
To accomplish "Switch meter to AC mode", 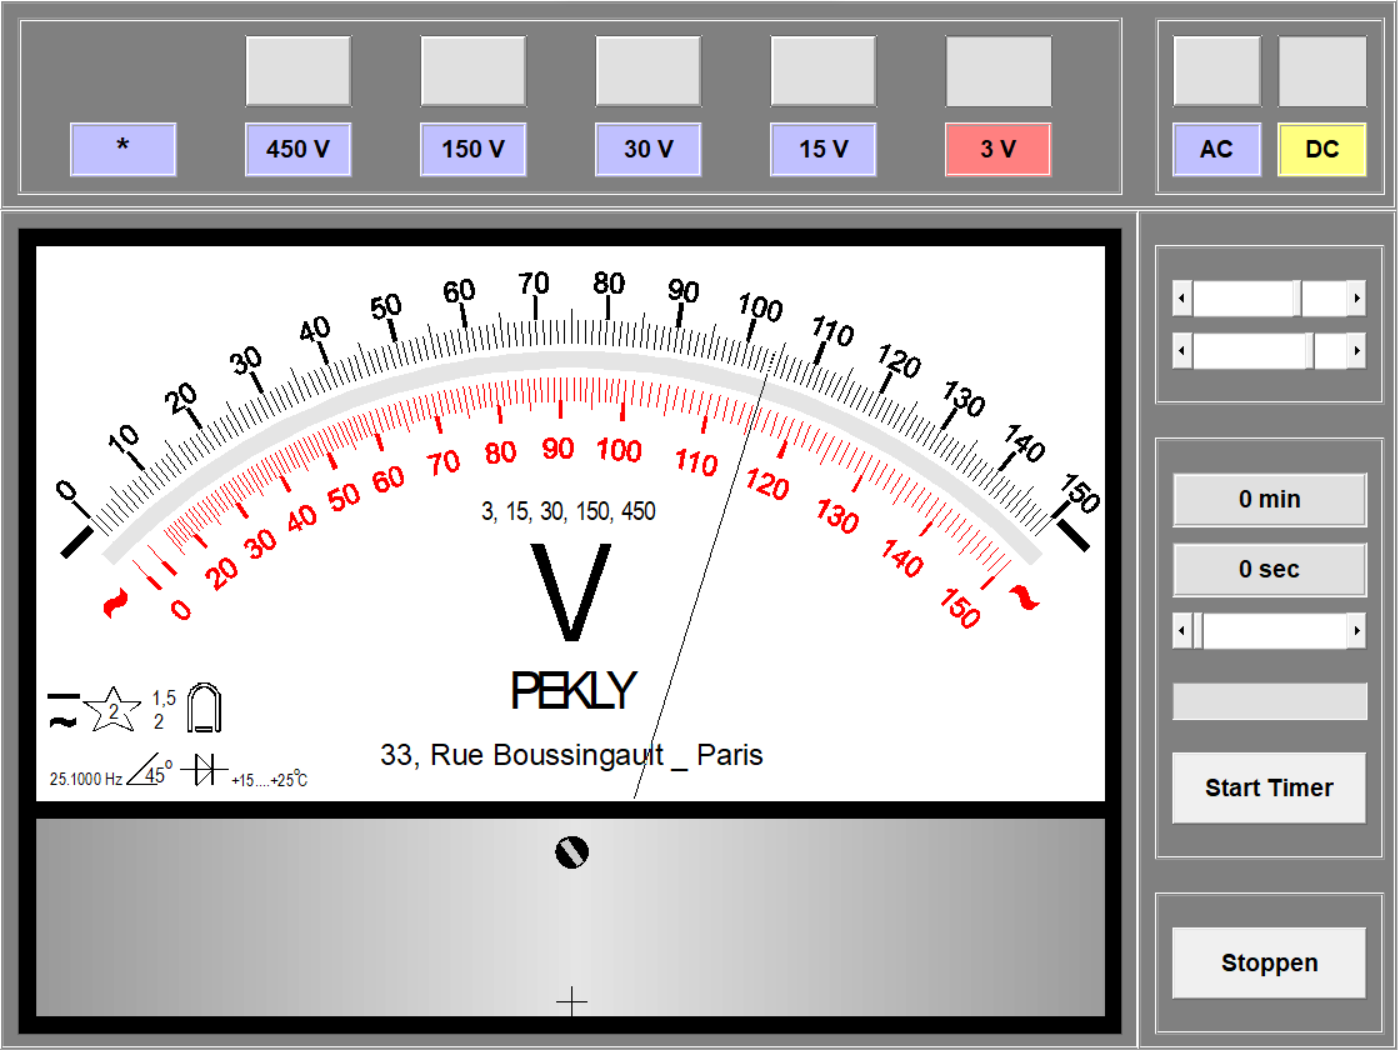I will coord(1216,149).
